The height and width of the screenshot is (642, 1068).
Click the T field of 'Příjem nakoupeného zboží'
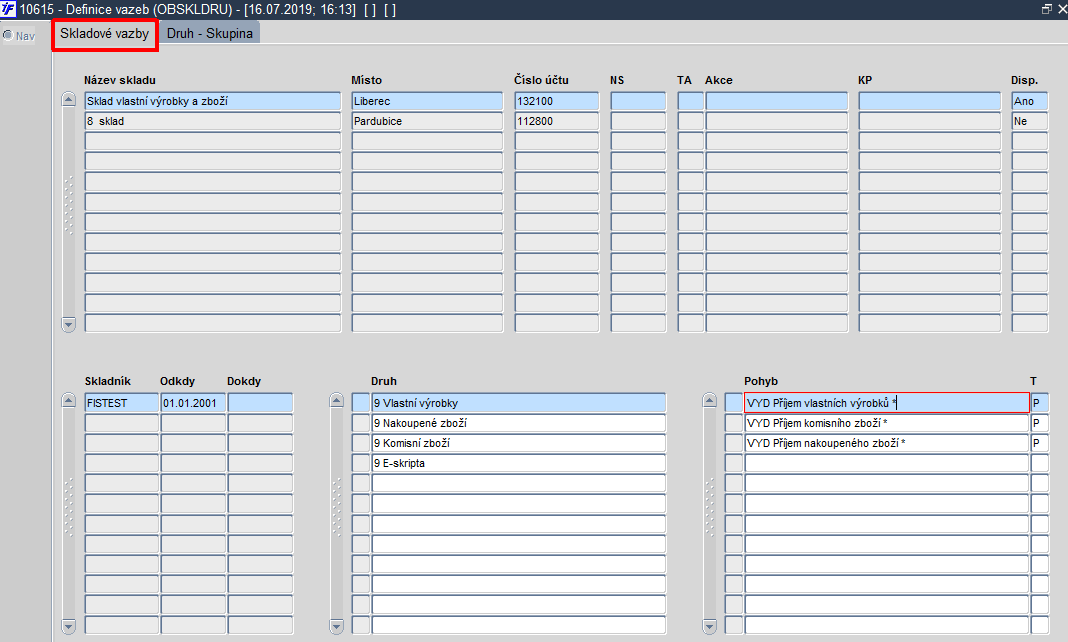(1039, 443)
